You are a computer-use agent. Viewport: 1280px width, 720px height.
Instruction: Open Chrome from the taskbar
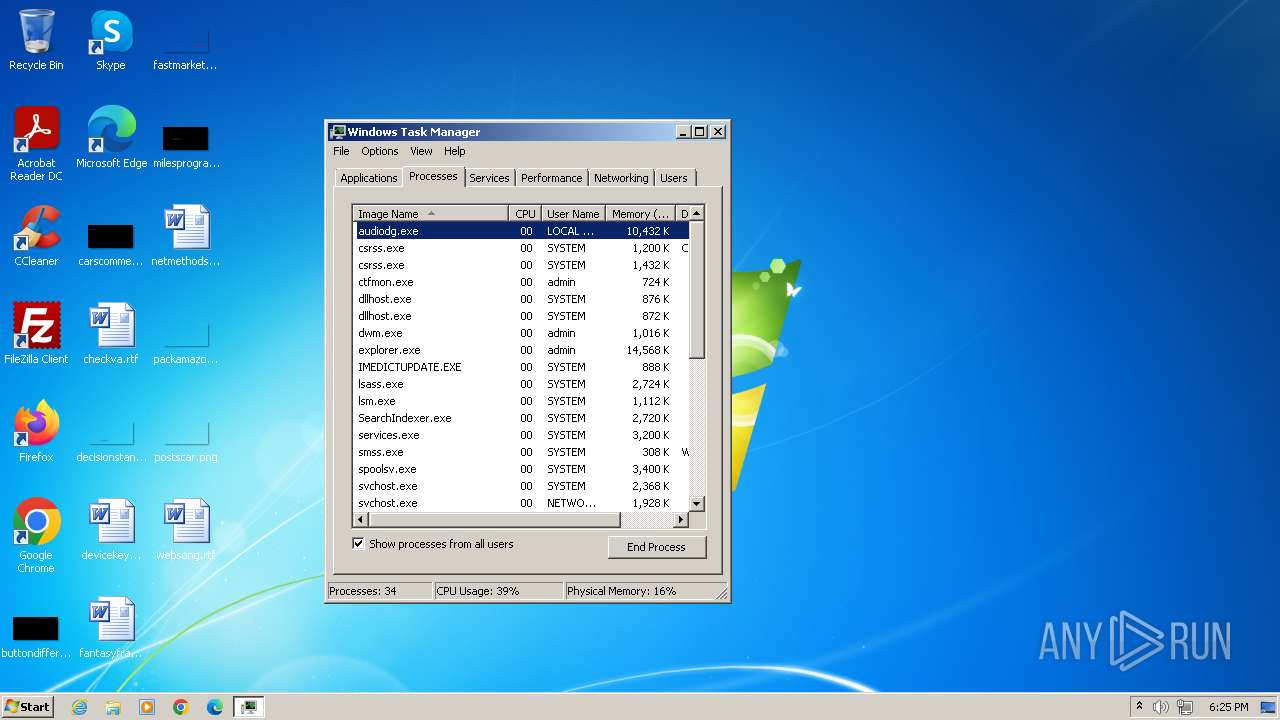181,707
